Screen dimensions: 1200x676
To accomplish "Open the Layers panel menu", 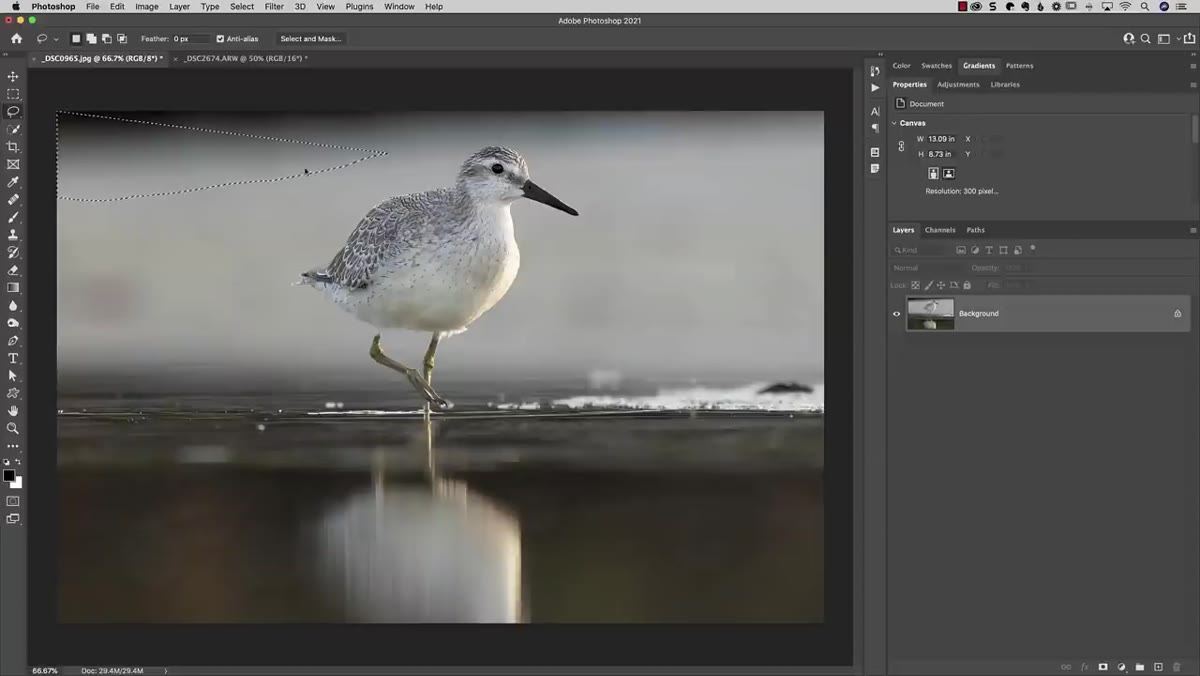I will 1193,230.
